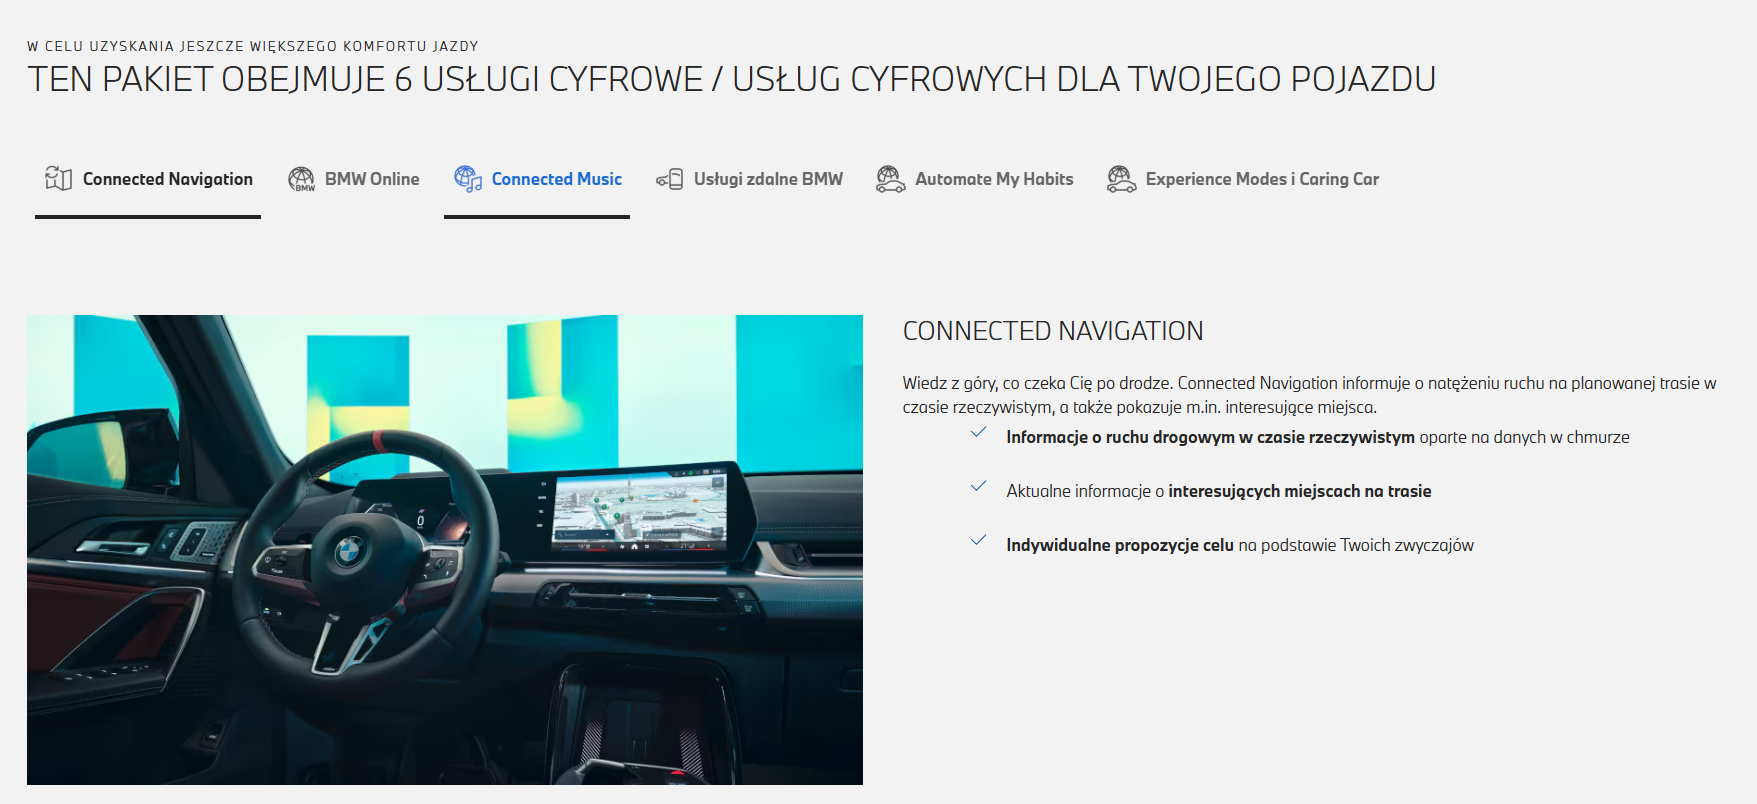Open the Automate My Habits tab
The height and width of the screenshot is (804, 1757).
974,180
